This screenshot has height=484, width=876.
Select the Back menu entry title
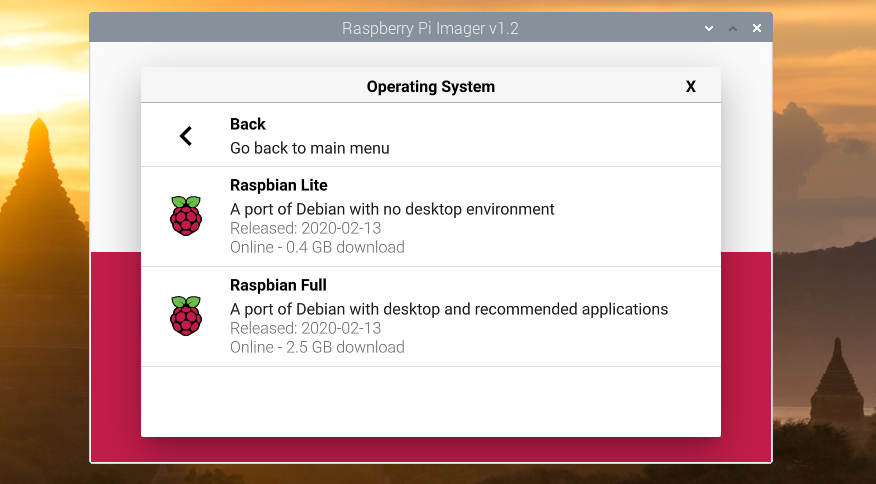[x=247, y=124]
